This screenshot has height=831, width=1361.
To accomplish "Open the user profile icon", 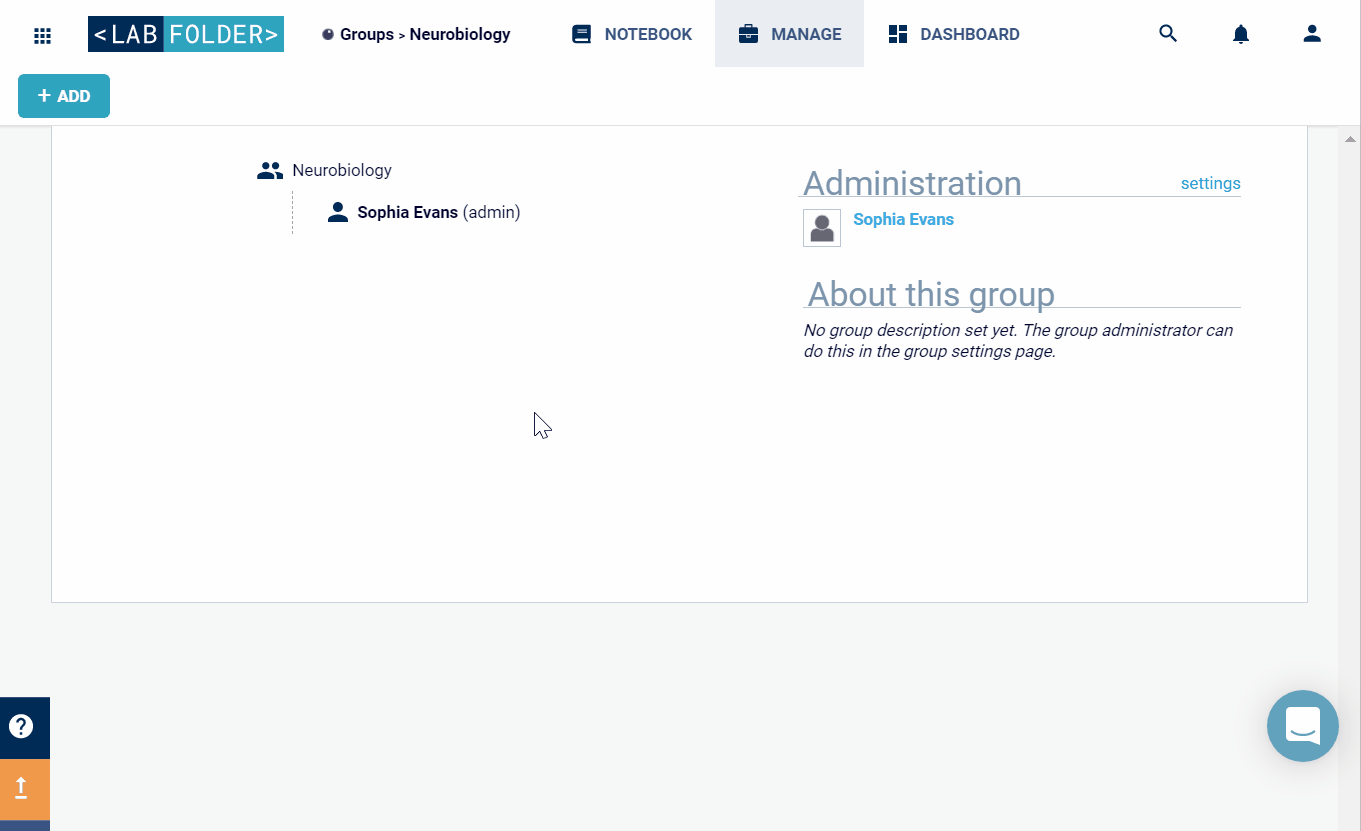I will tap(1313, 34).
